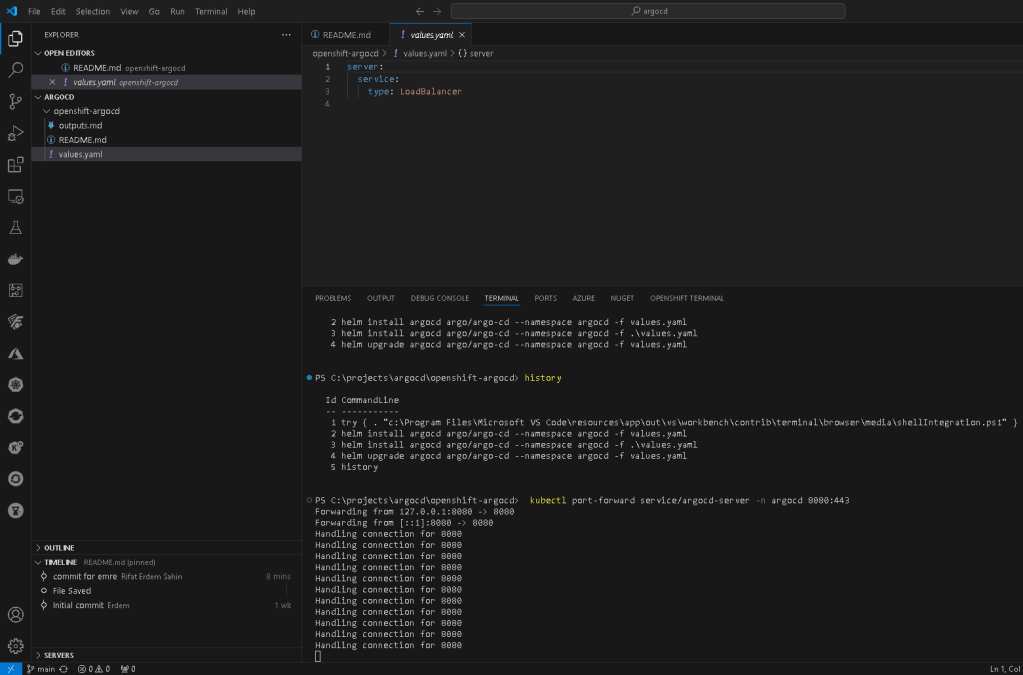Open the Run and Debug view

pyautogui.click(x=16, y=133)
